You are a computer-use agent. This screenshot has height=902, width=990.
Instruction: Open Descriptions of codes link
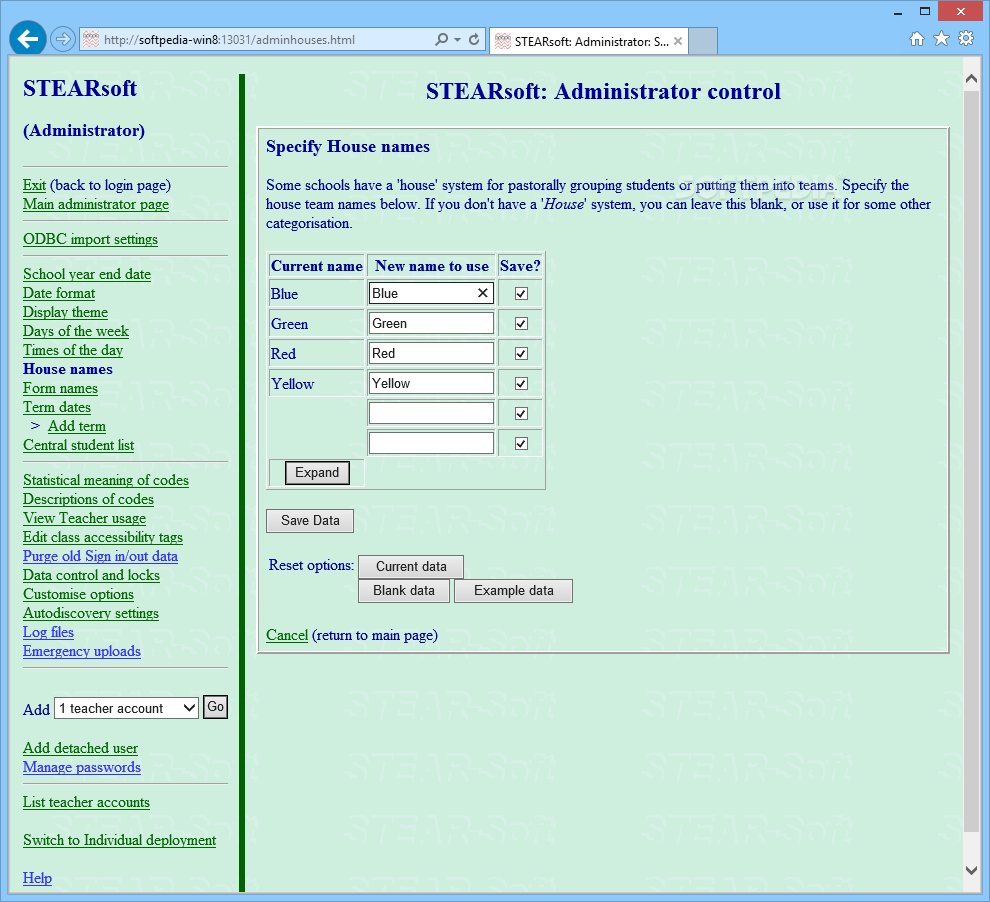pos(88,499)
